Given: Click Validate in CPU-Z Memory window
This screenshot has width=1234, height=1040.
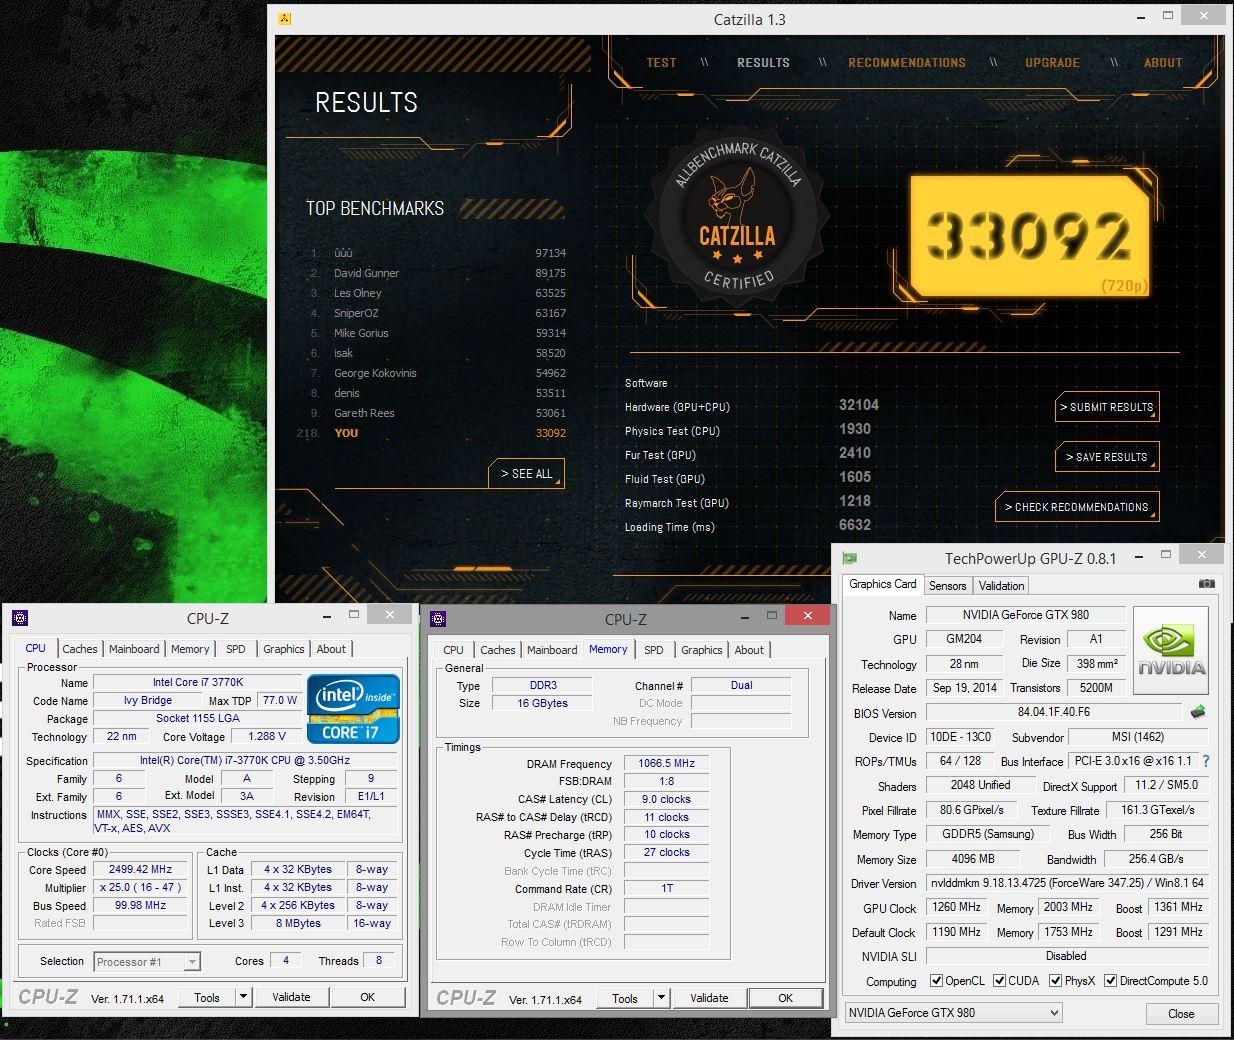Looking at the screenshot, I should pos(709,998).
